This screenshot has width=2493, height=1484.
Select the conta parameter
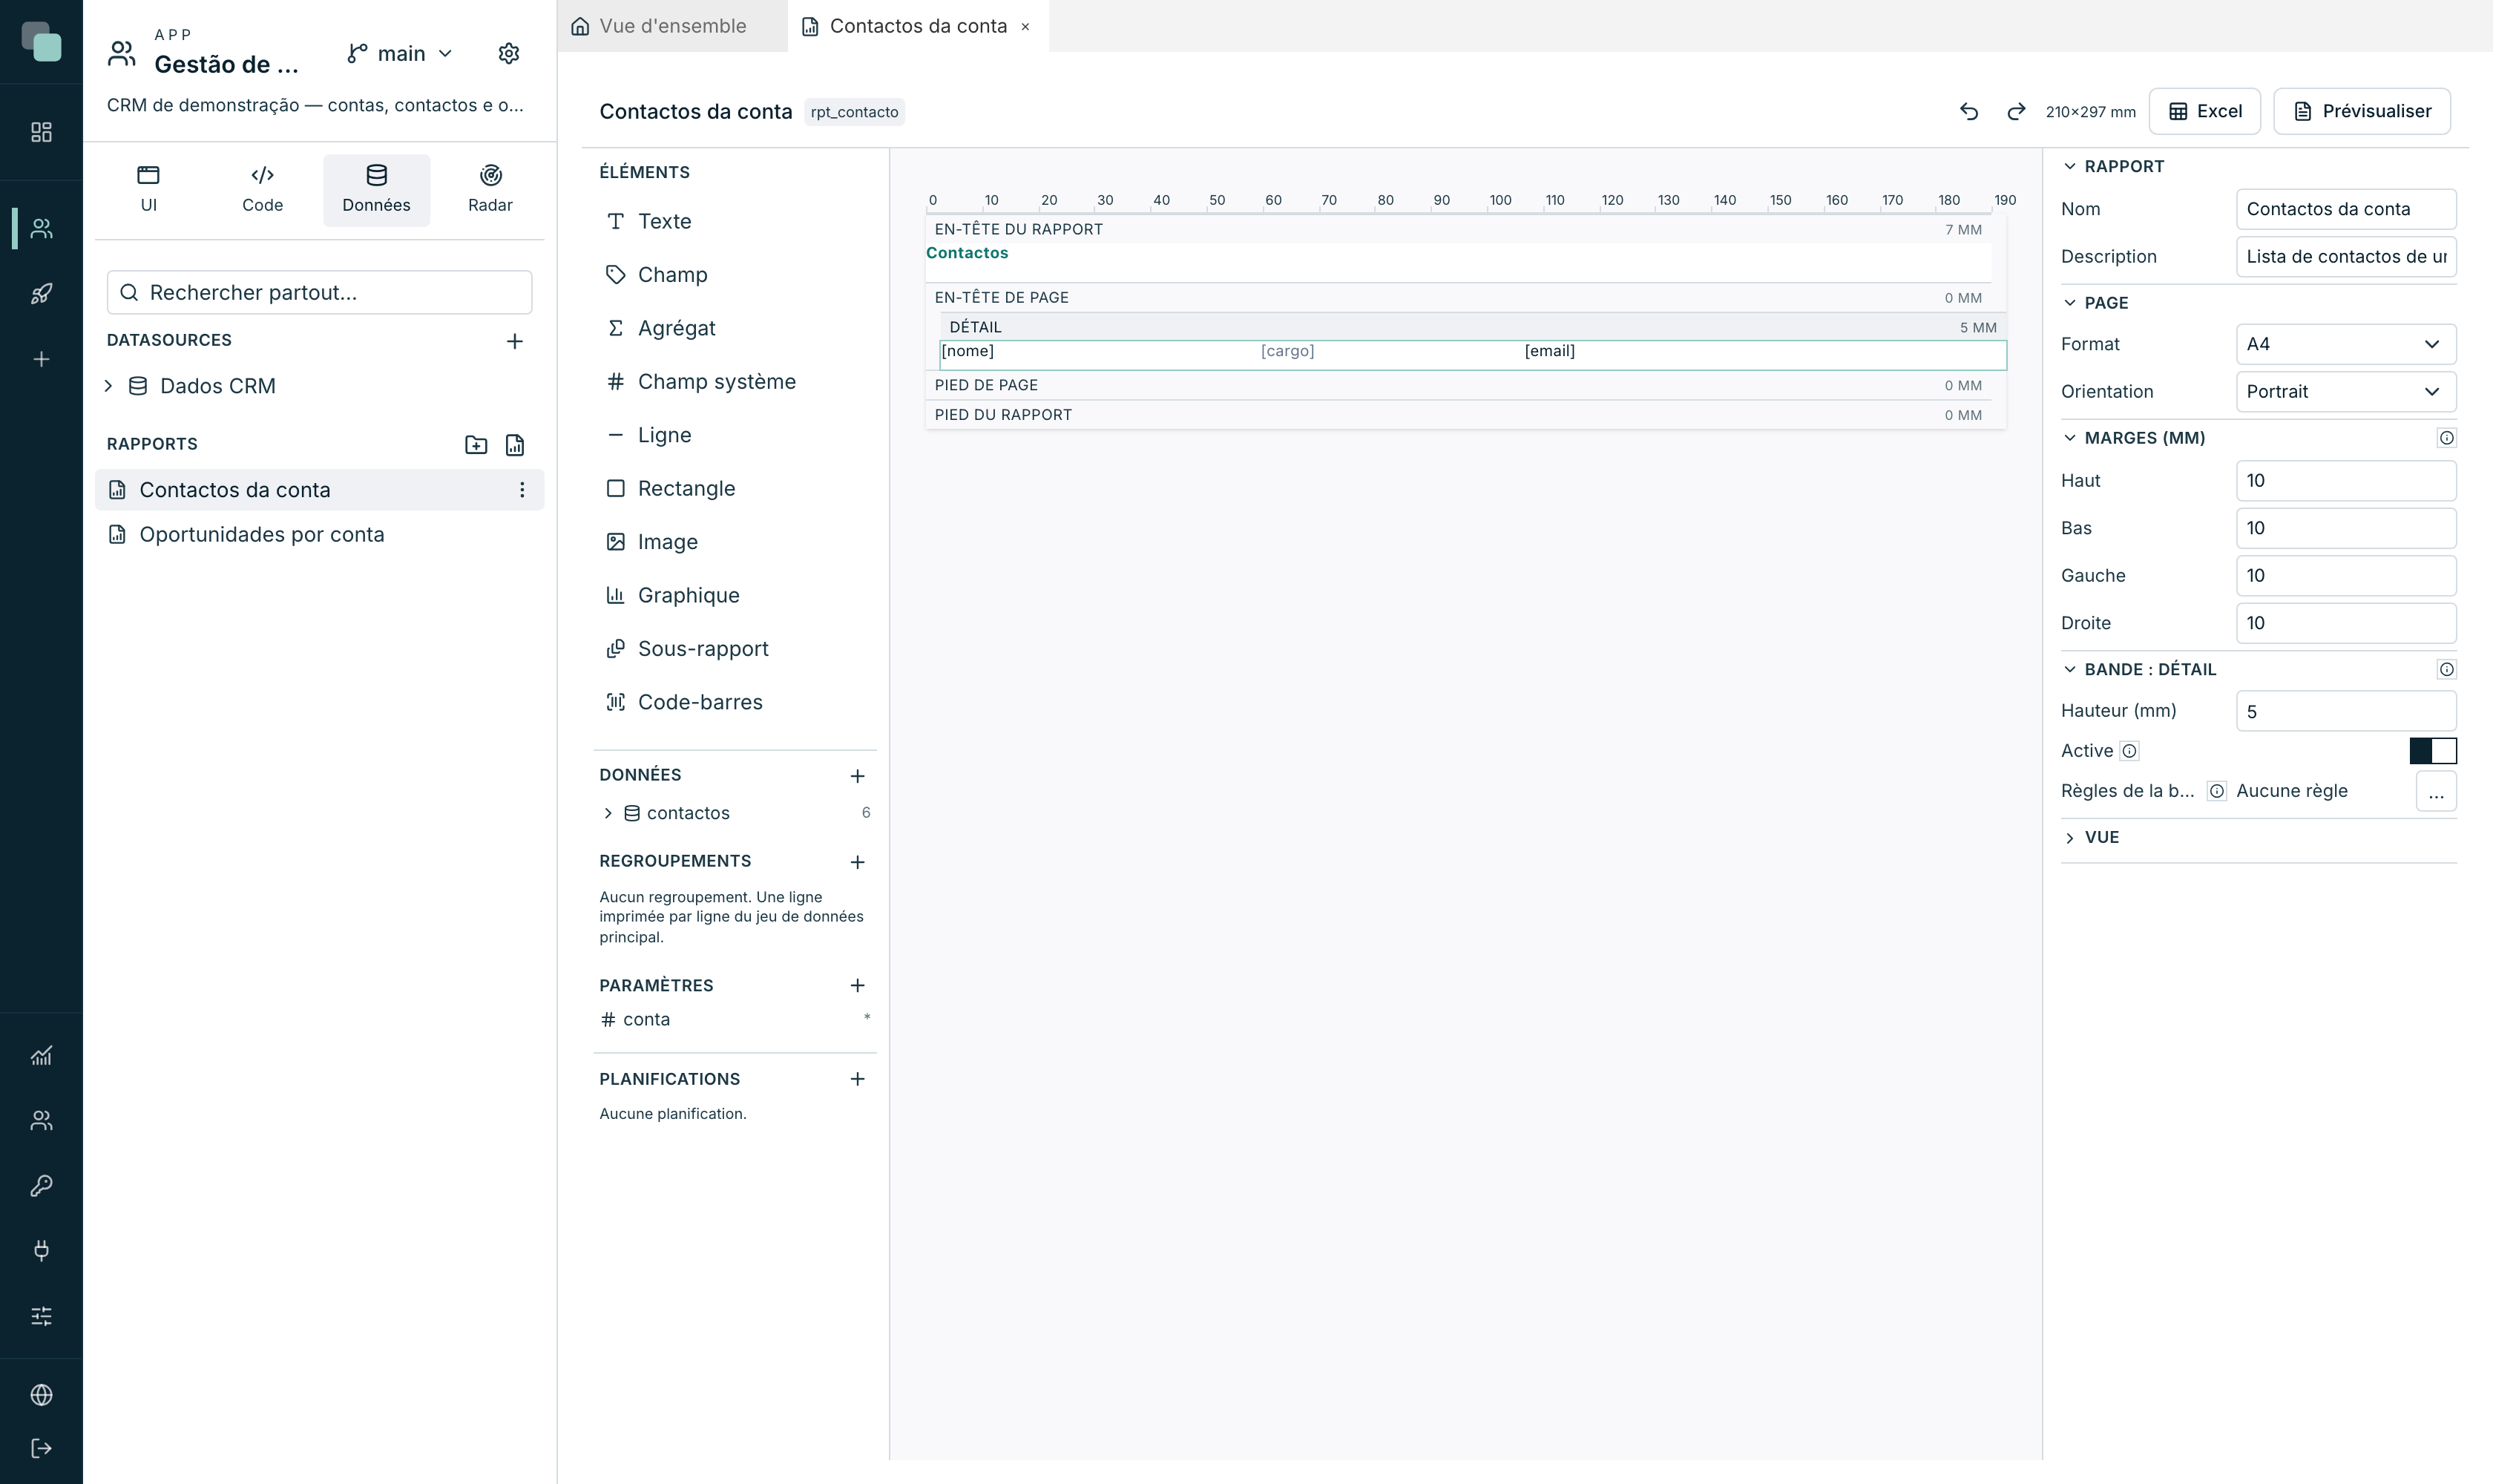point(735,1019)
